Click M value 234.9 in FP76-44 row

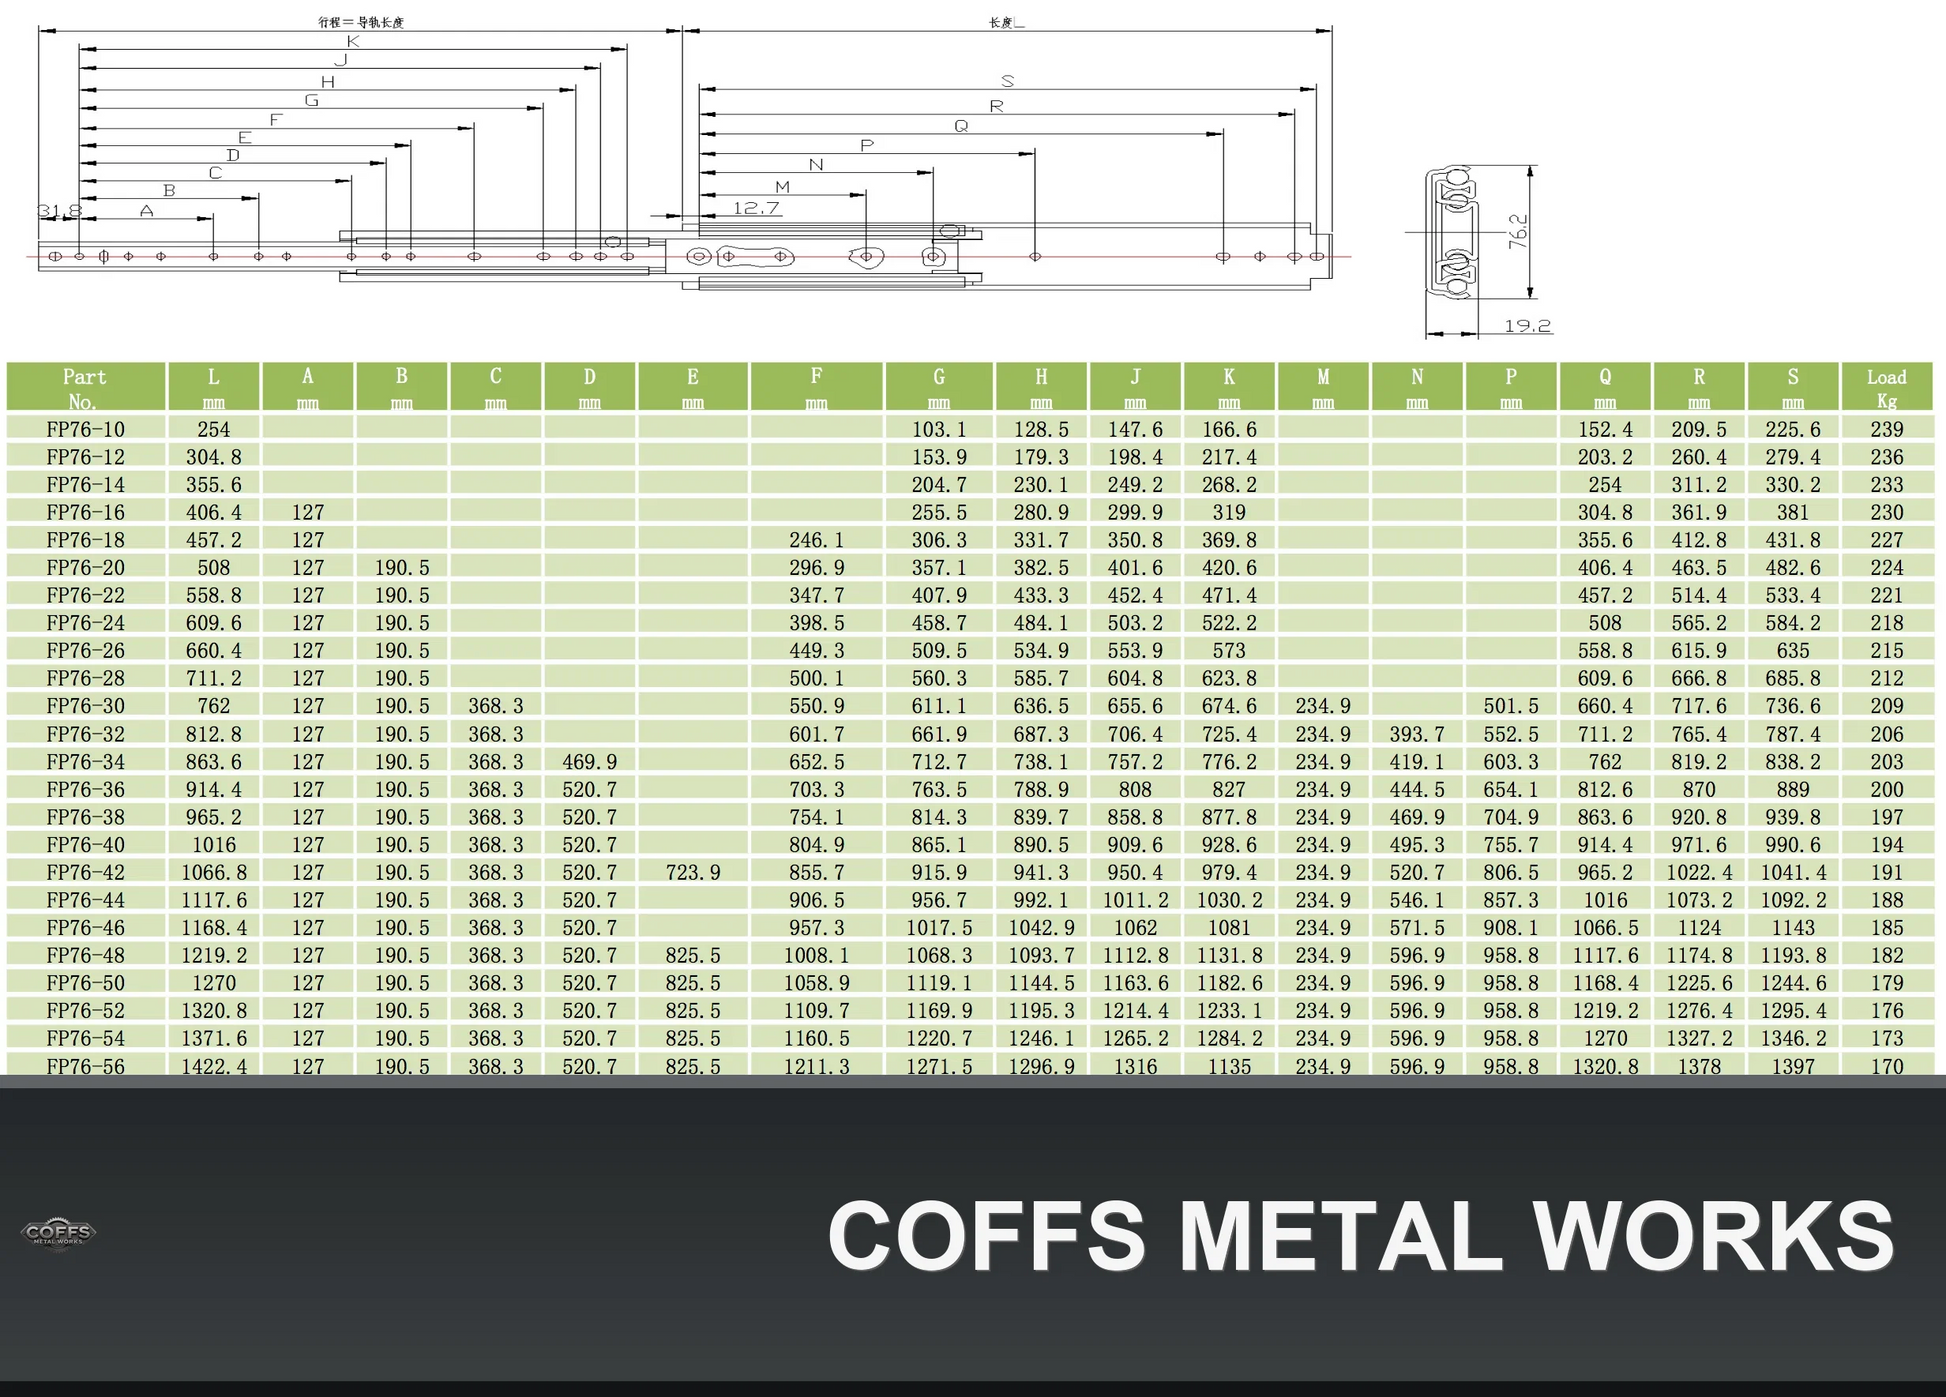[1323, 900]
